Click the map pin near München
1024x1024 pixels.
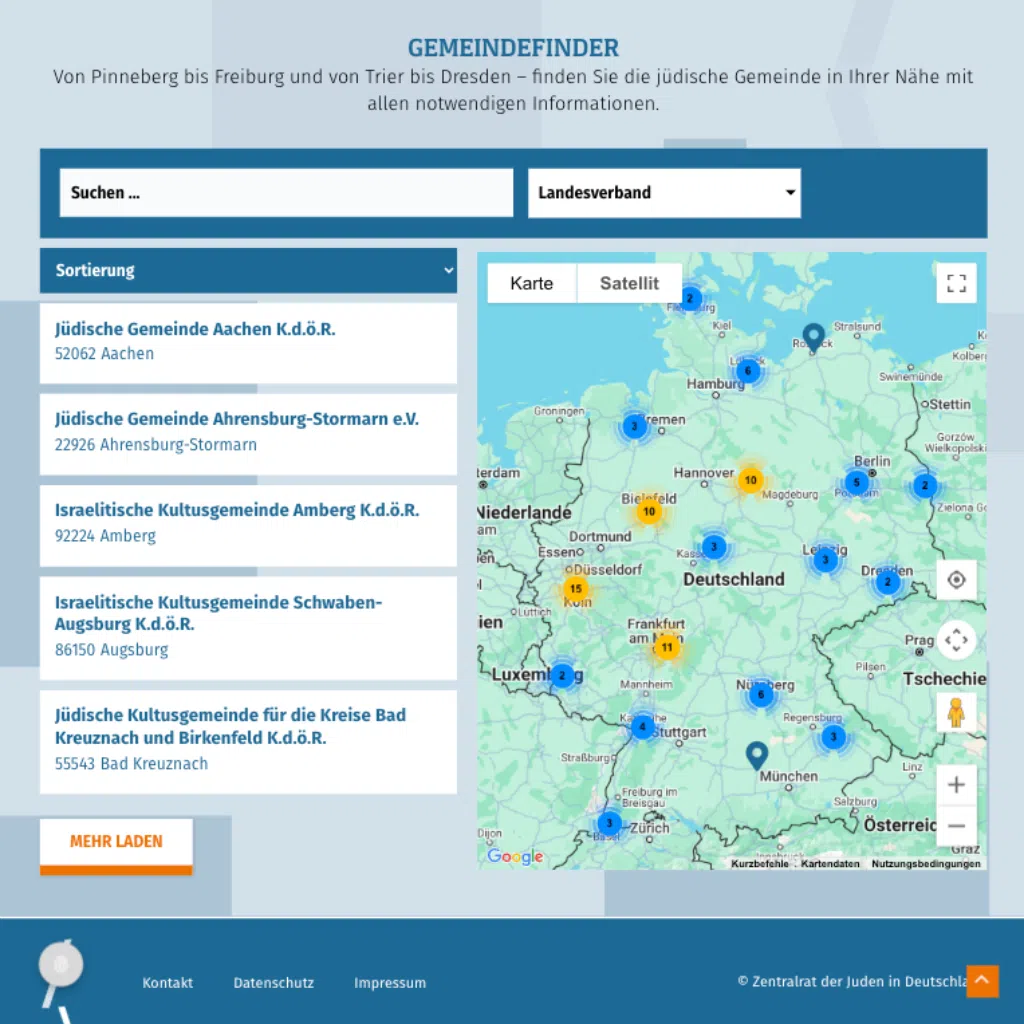pyautogui.click(x=757, y=754)
